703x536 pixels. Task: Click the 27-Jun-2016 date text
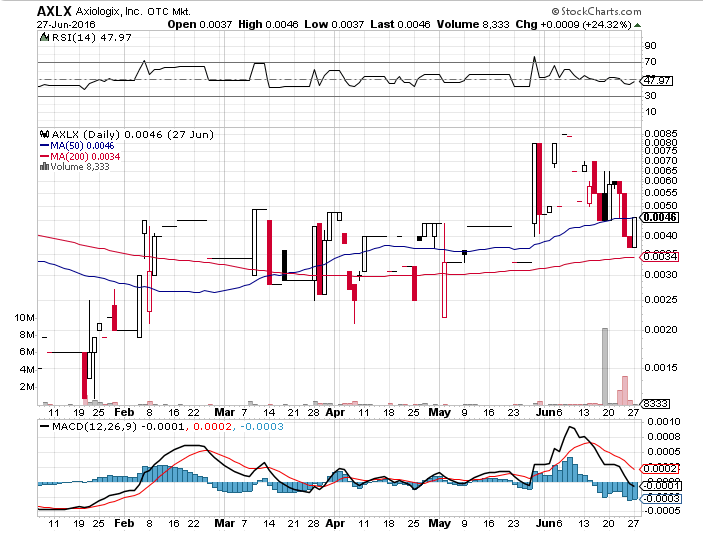[66, 25]
